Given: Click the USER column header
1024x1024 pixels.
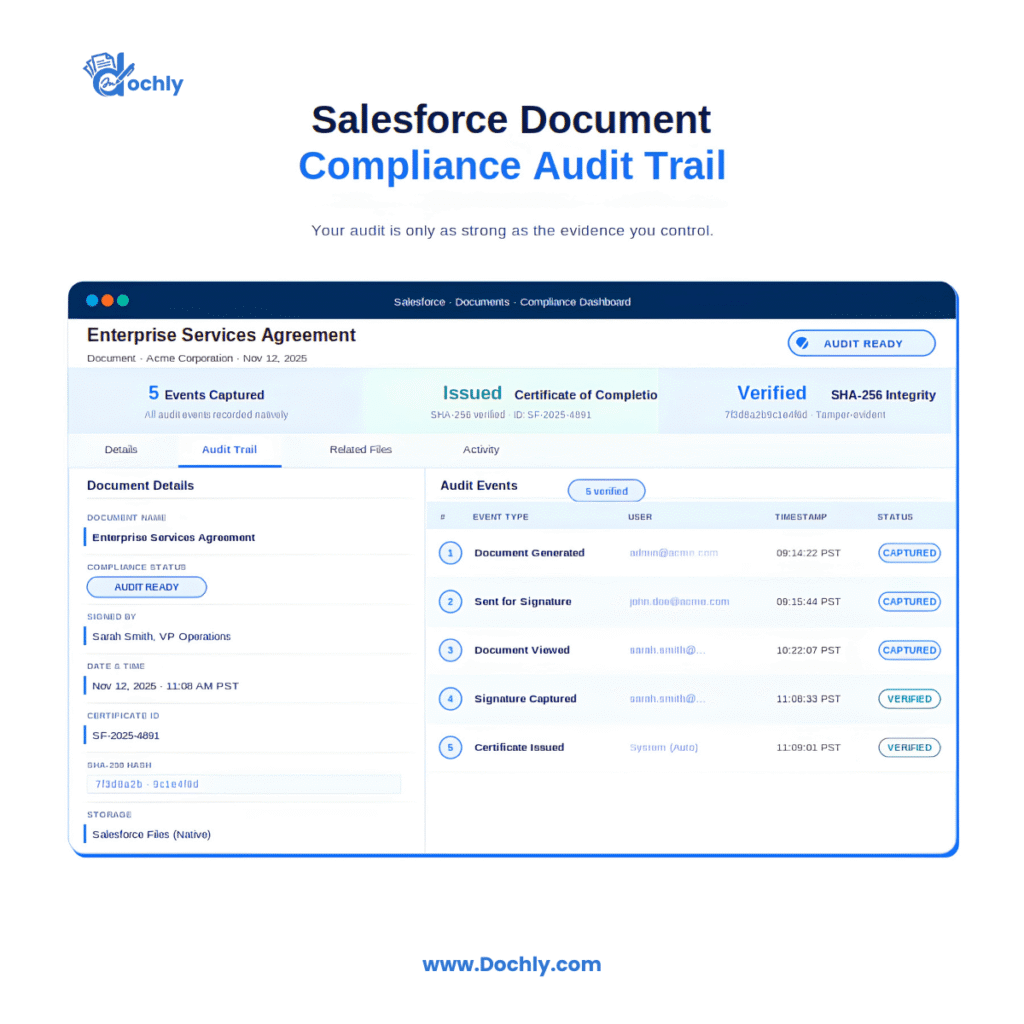Looking at the screenshot, I should click(x=640, y=517).
